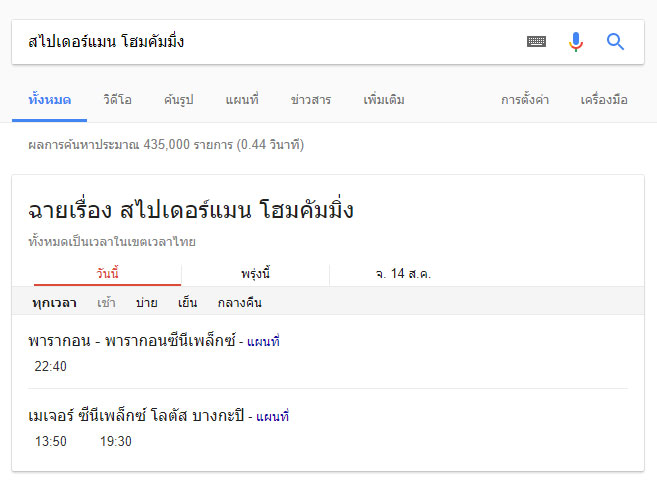
Task: Select the วันนี้ showtimes tab
Action: (x=107, y=274)
